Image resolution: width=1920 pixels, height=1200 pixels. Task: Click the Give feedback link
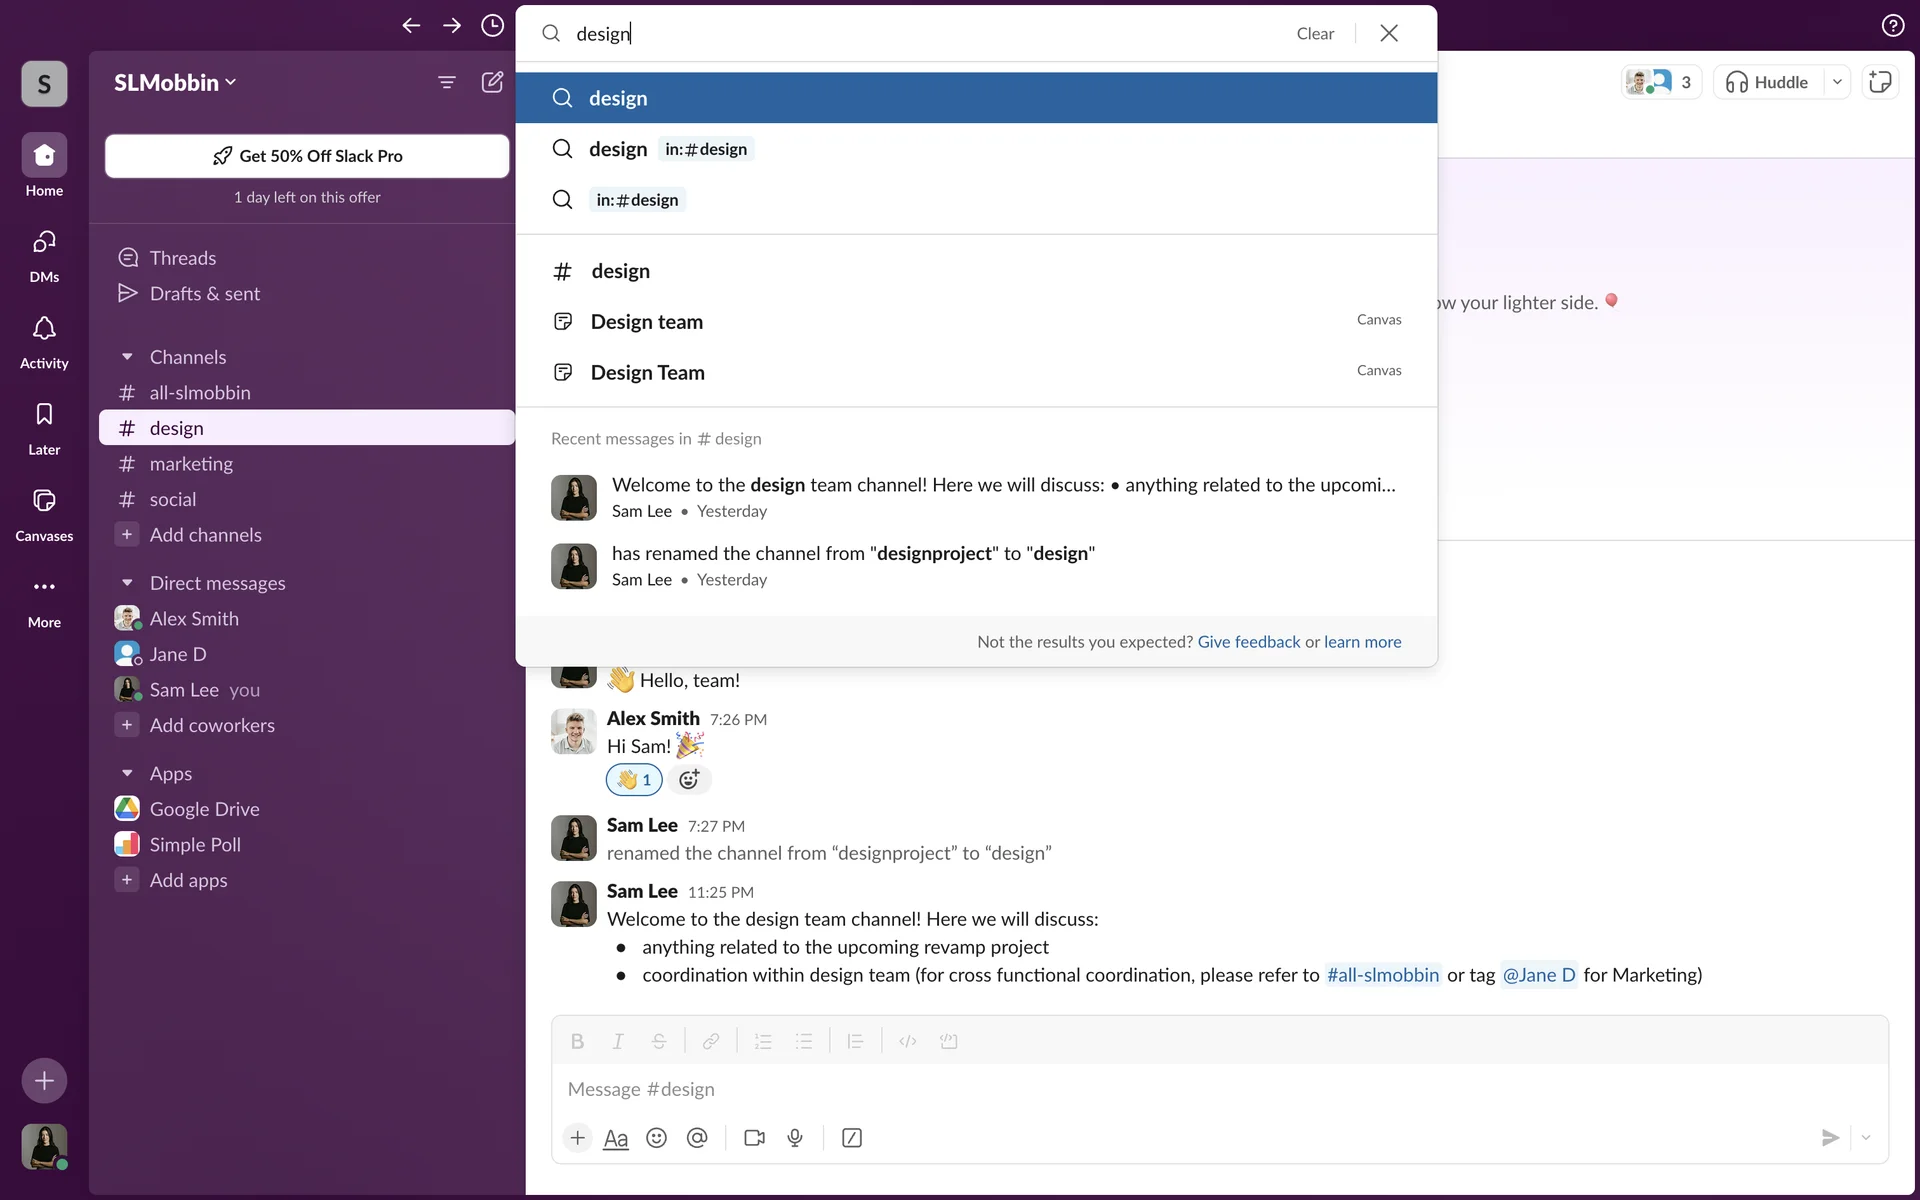coord(1248,642)
